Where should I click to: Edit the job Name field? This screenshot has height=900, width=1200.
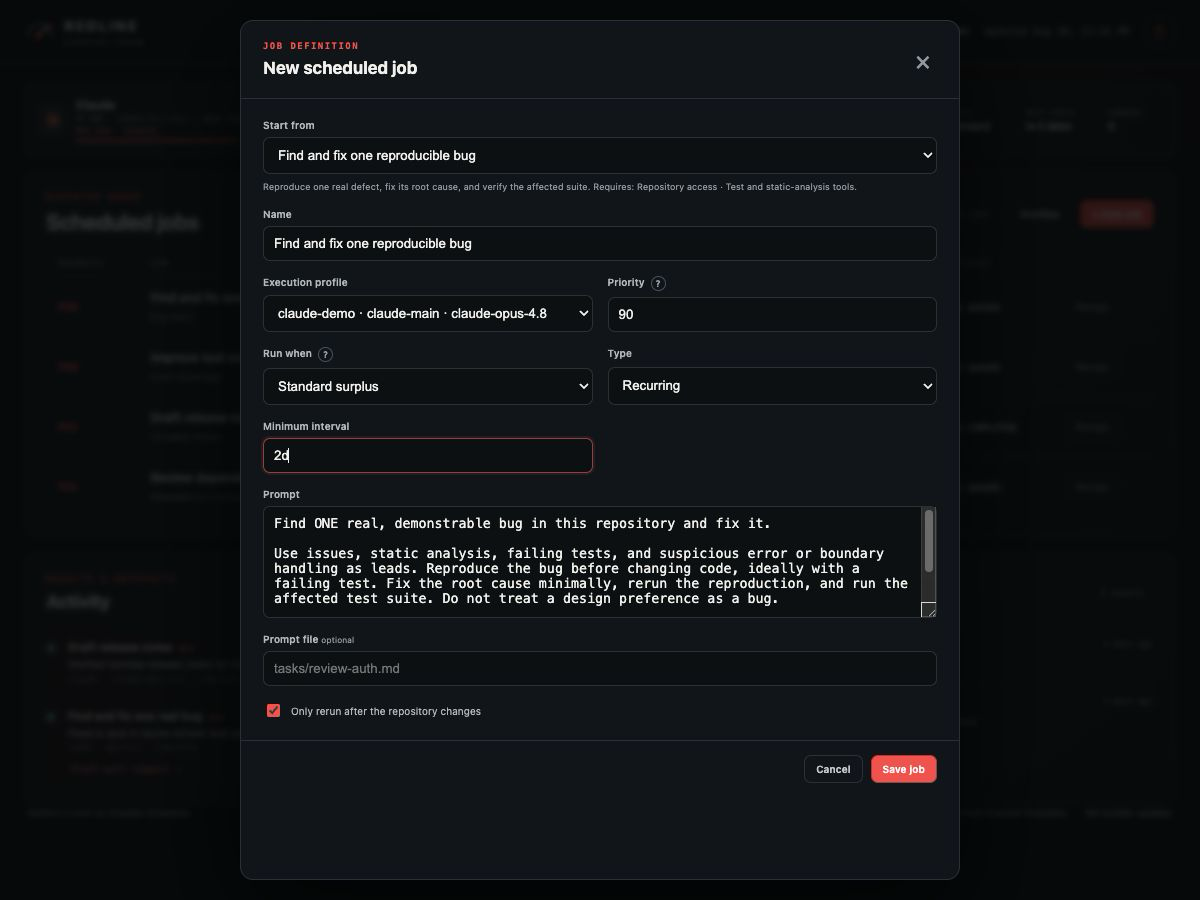pyautogui.click(x=600, y=243)
